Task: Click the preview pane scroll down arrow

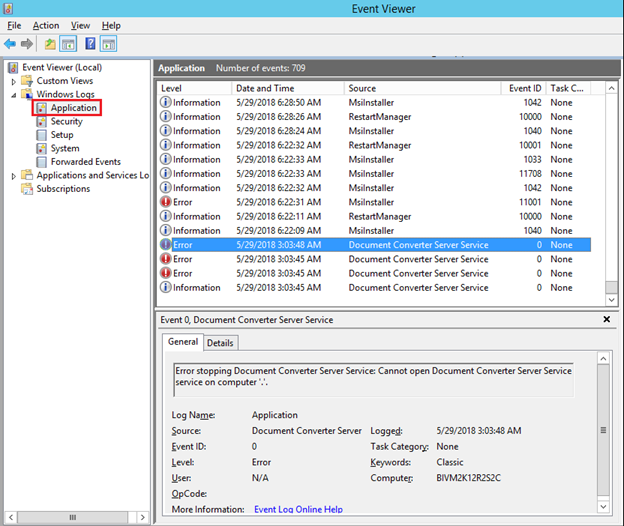Action: click(603, 507)
